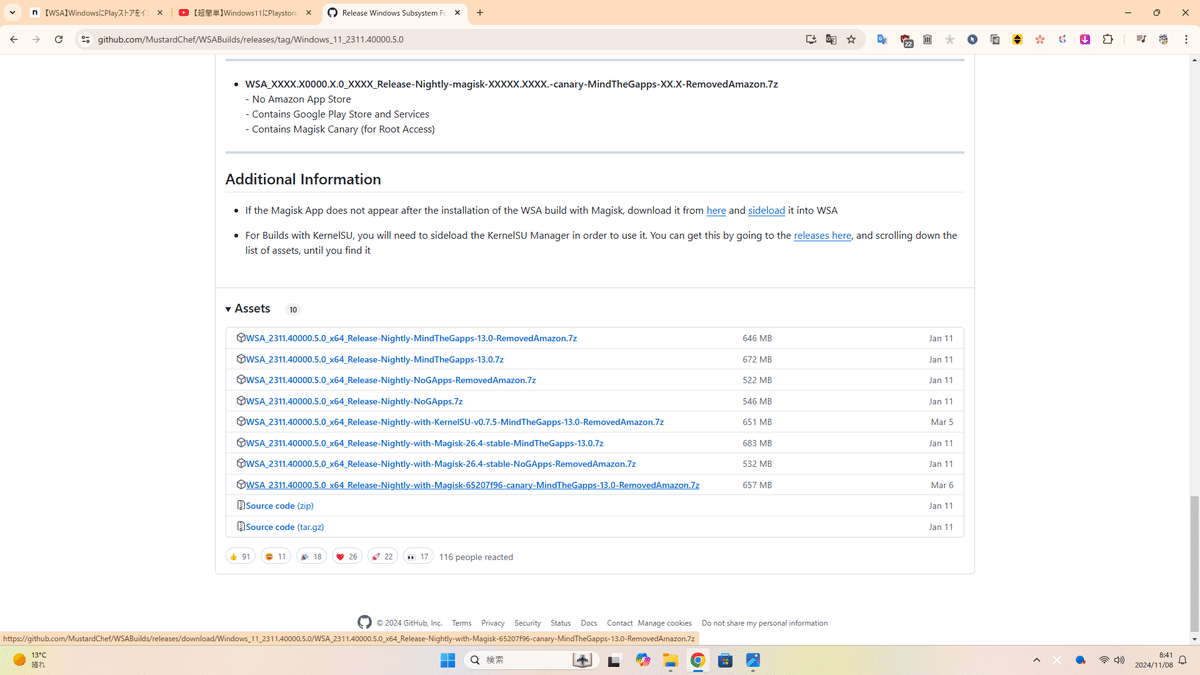Screen dimensions: 1200x675
Task: Open the Windows Start menu
Action: click(448, 660)
